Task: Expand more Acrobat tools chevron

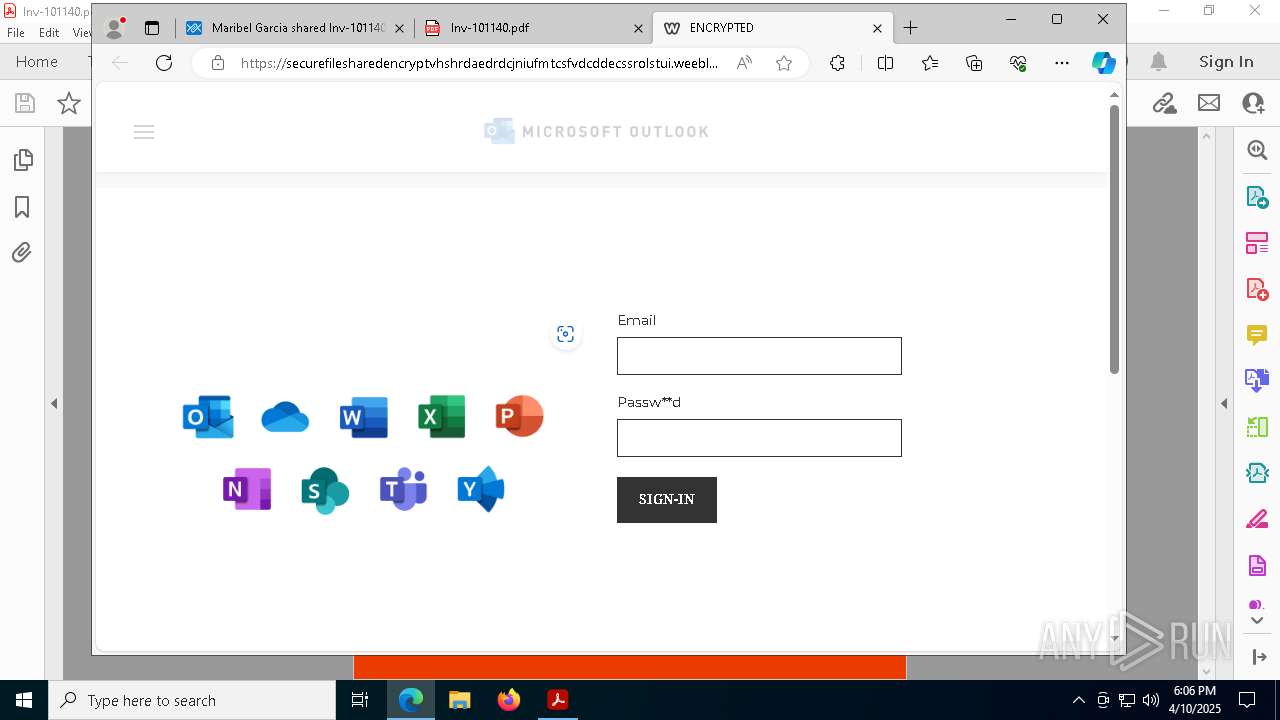Action: [x=1257, y=621]
